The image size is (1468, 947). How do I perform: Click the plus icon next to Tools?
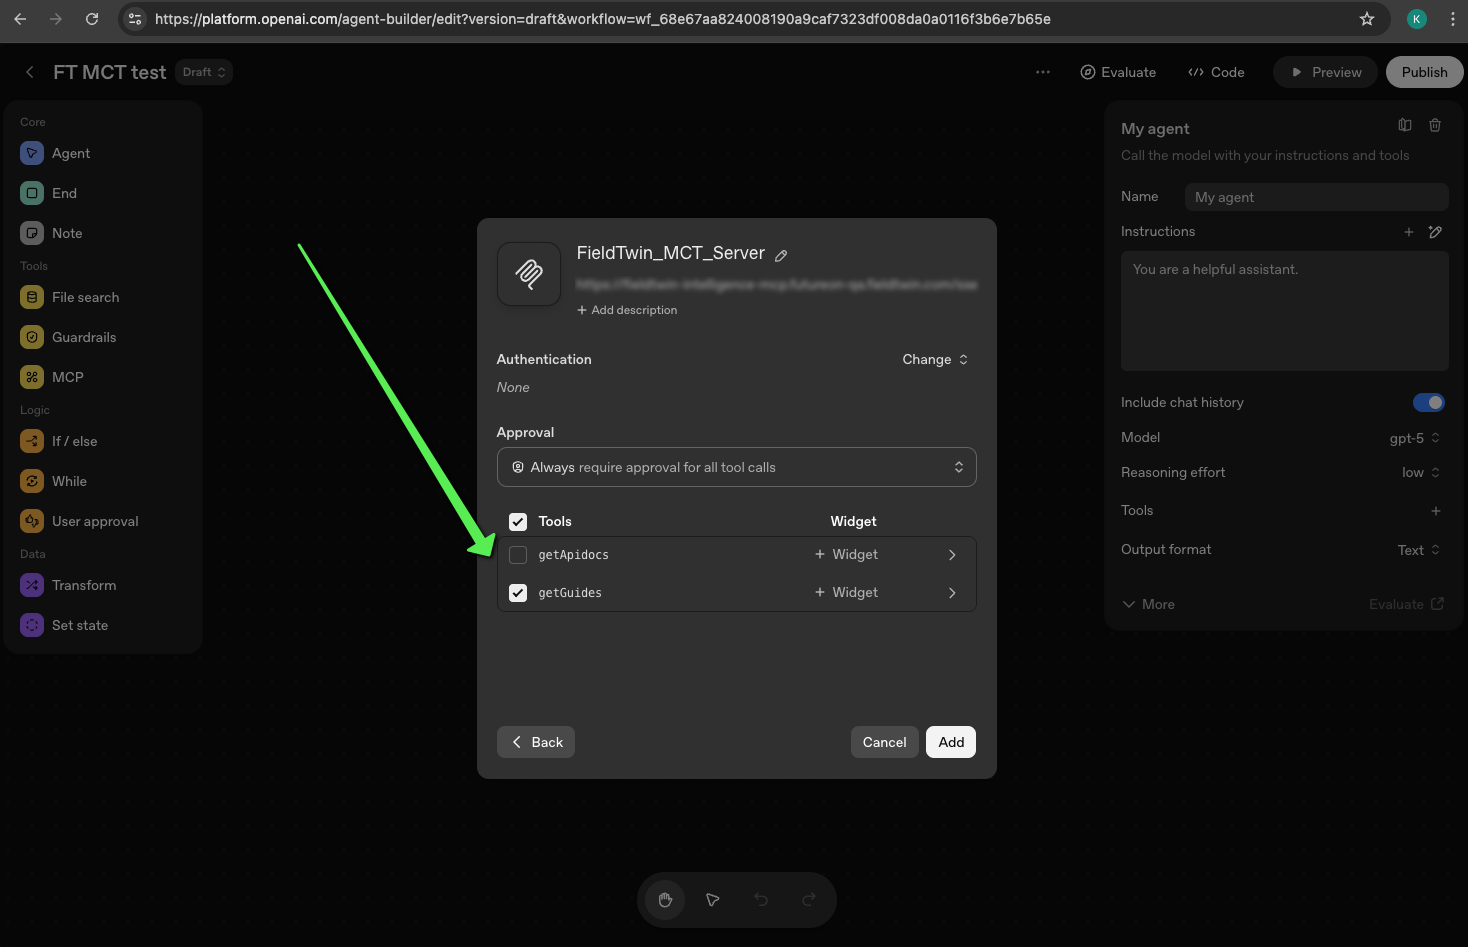(x=1436, y=511)
